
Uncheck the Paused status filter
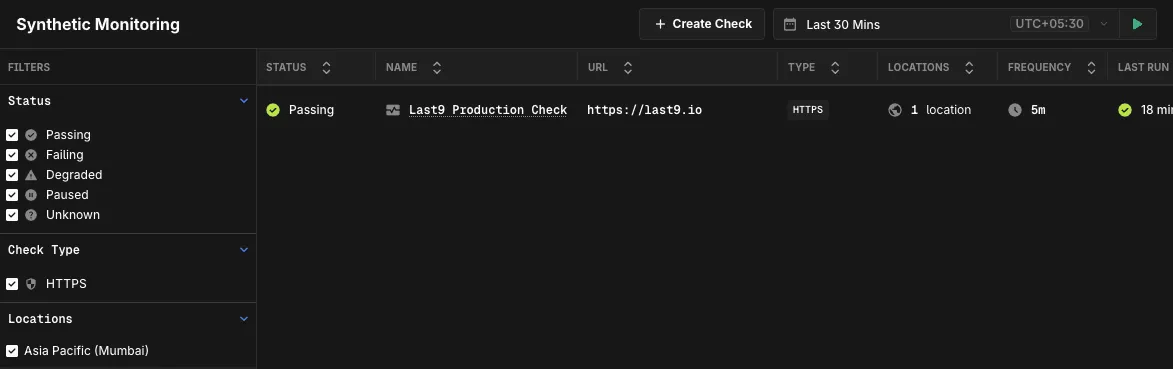pyautogui.click(x=12, y=195)
